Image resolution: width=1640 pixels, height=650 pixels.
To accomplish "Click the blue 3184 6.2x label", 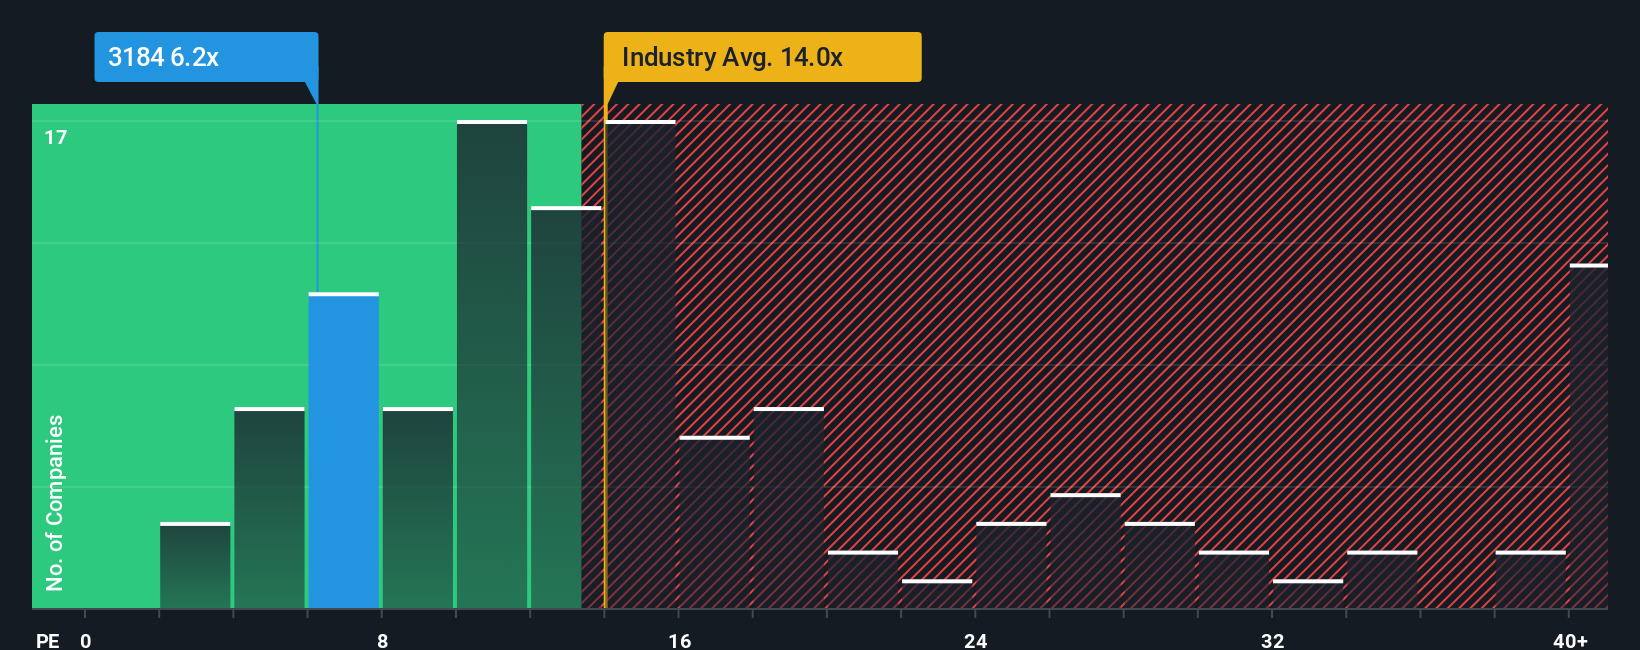I will point(206,57).
